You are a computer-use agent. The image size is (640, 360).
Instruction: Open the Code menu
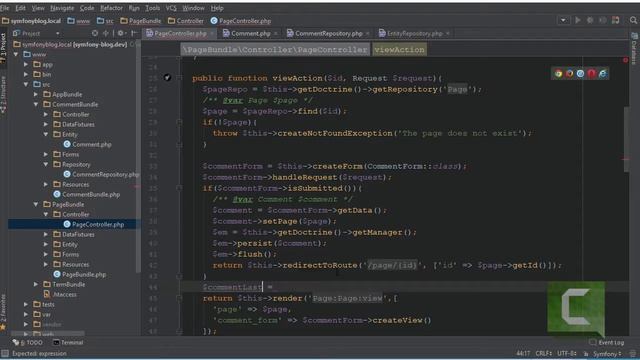tap(87, 8)
